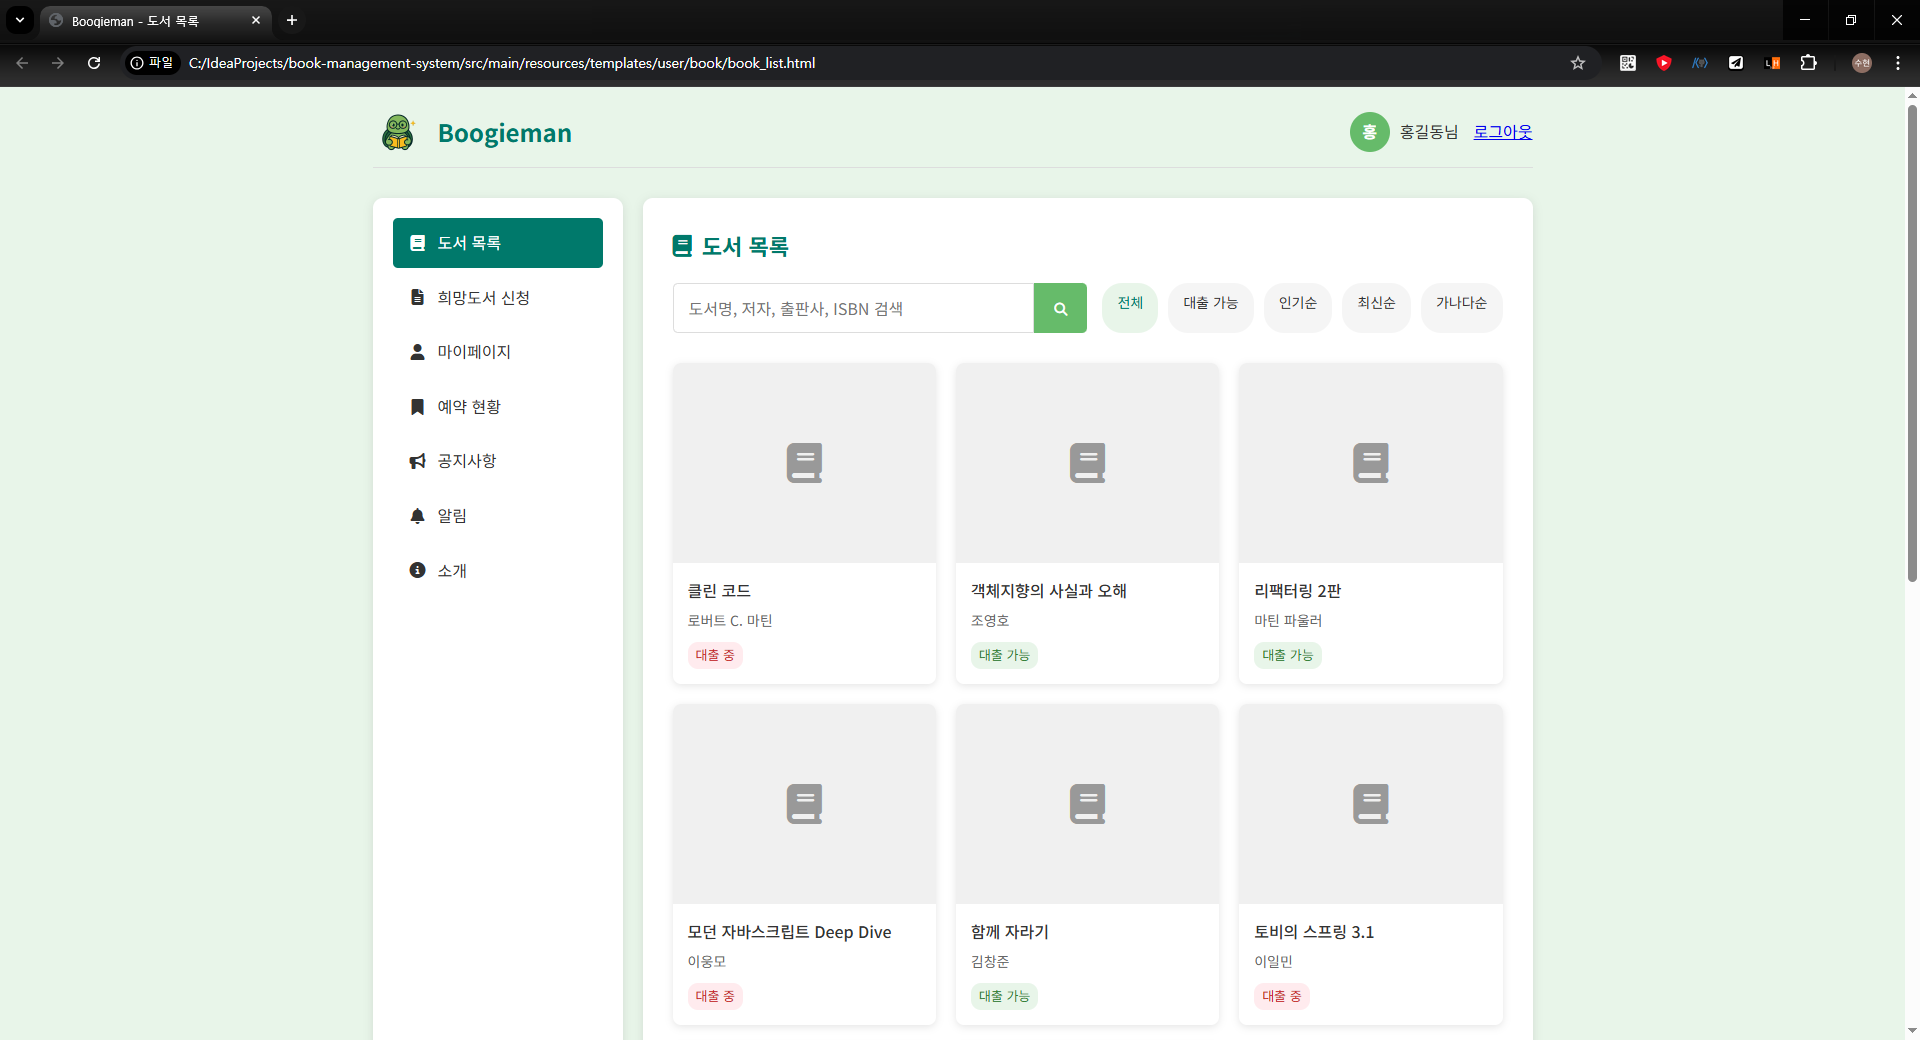Click the green search magnifier button
Screen dimensions: 1920x1040
(x=1060, y=308)
